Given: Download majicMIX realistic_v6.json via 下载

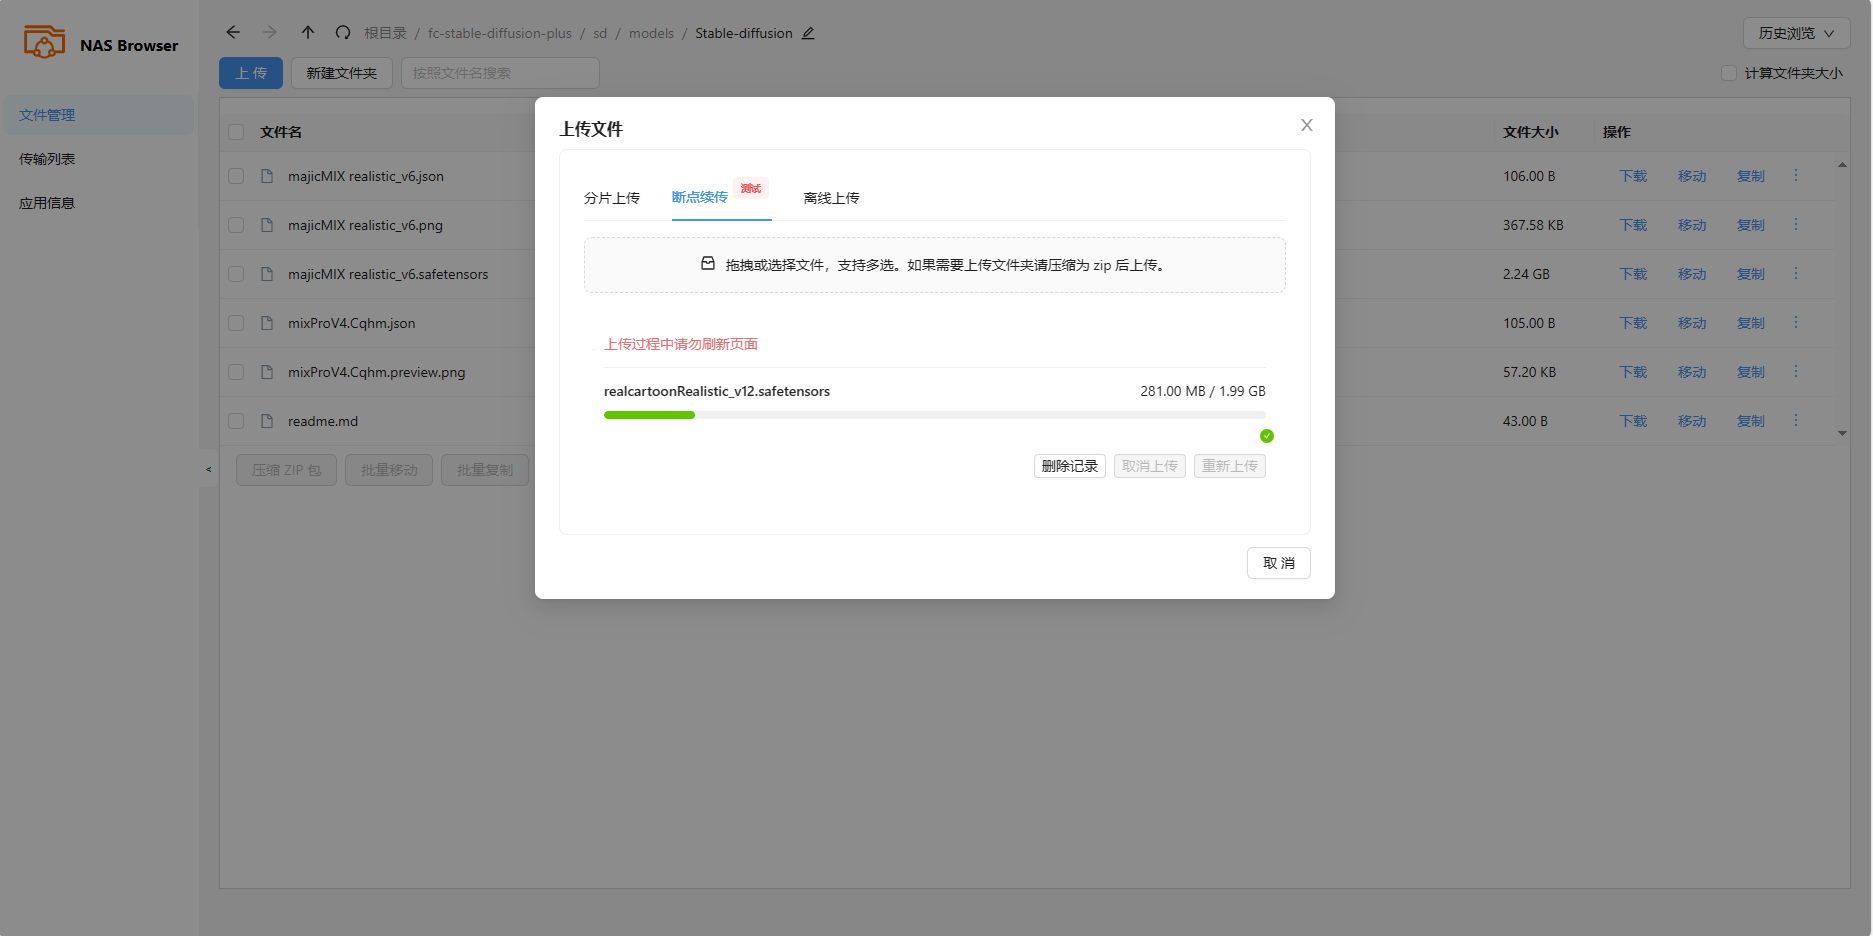Looking at the screenshot, I should pyautogui.click(x=1633, y=176).
